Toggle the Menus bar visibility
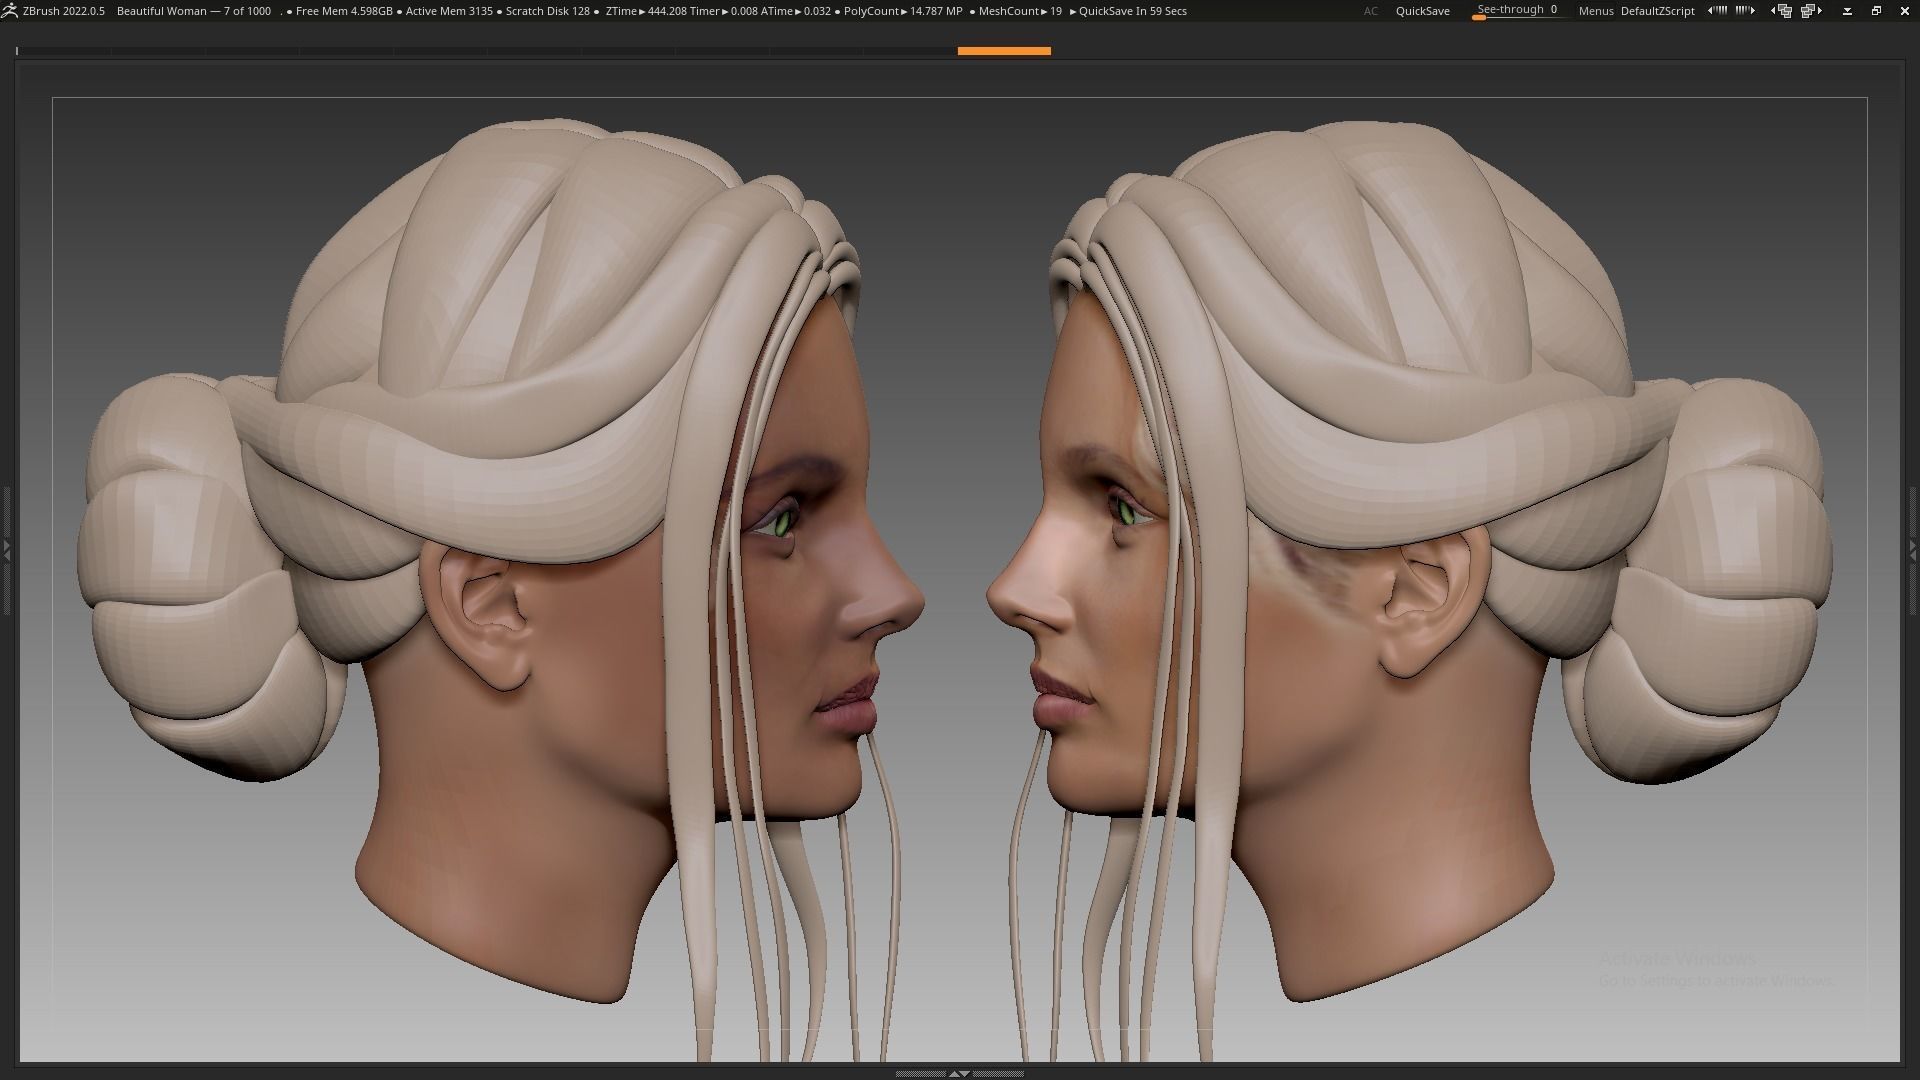The image size is (1920, 1080). tap(1594, 11)
